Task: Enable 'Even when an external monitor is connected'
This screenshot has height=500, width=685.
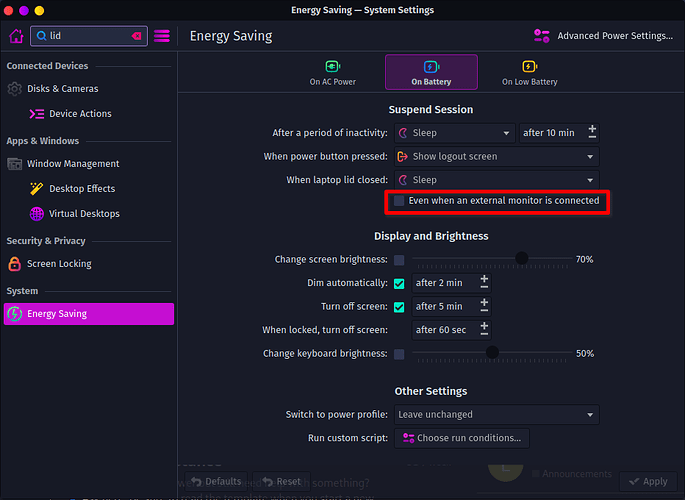Action: pyautogui.click(x=400, y=201)
